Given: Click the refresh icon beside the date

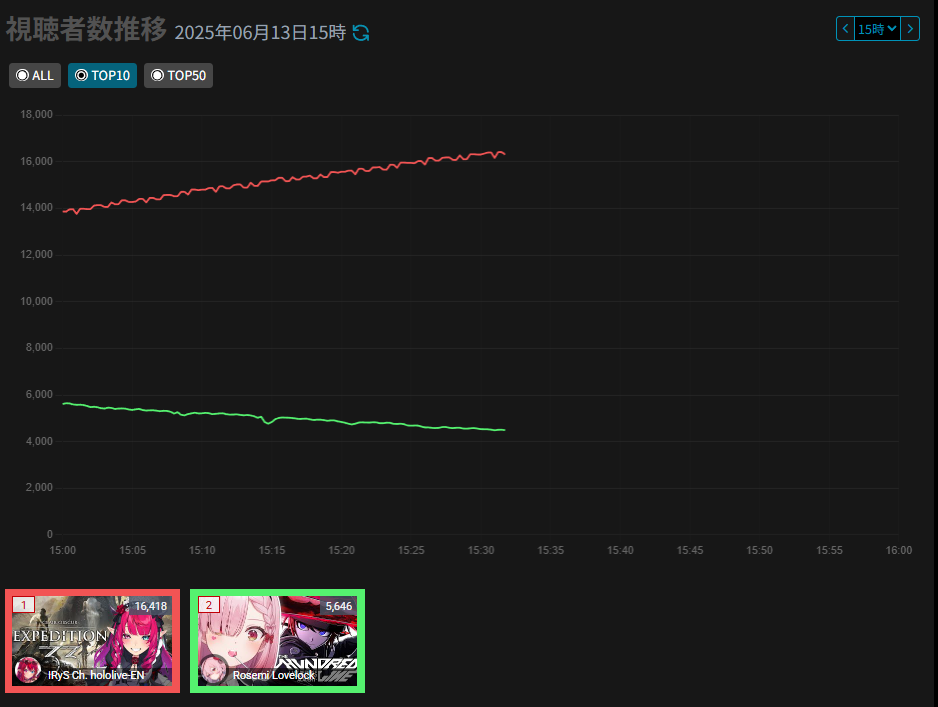Looking at the screenshot, I should click(361, 33).
